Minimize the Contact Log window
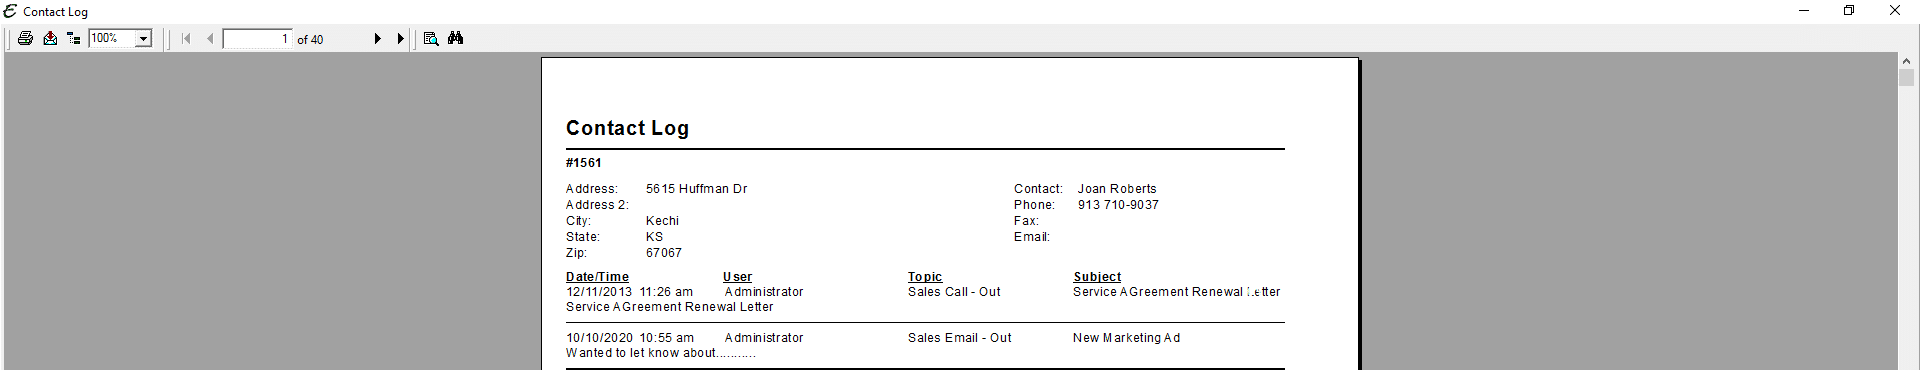 coord(1804,11)
